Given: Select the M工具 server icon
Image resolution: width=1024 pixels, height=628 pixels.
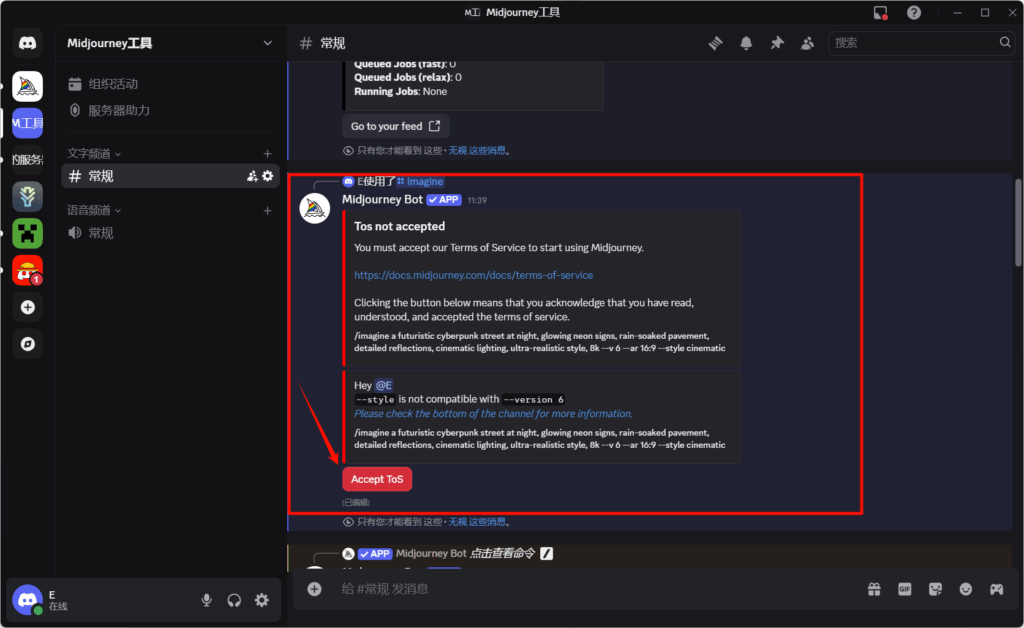Looking at the screenshot, I should click(27, 123).
